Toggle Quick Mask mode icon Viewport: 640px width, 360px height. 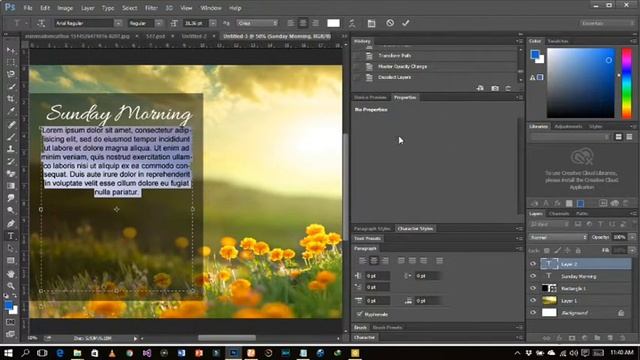point(11,322)
